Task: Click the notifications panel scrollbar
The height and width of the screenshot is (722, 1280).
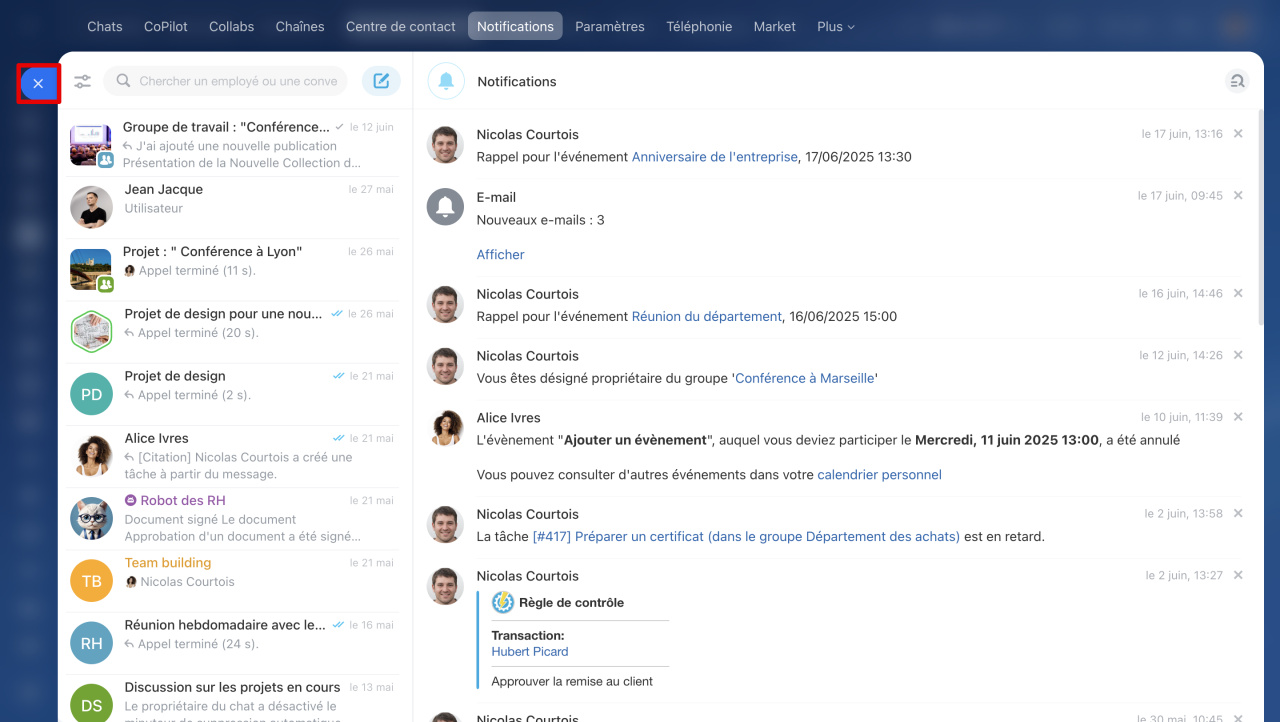Action: coord(1261,218)
